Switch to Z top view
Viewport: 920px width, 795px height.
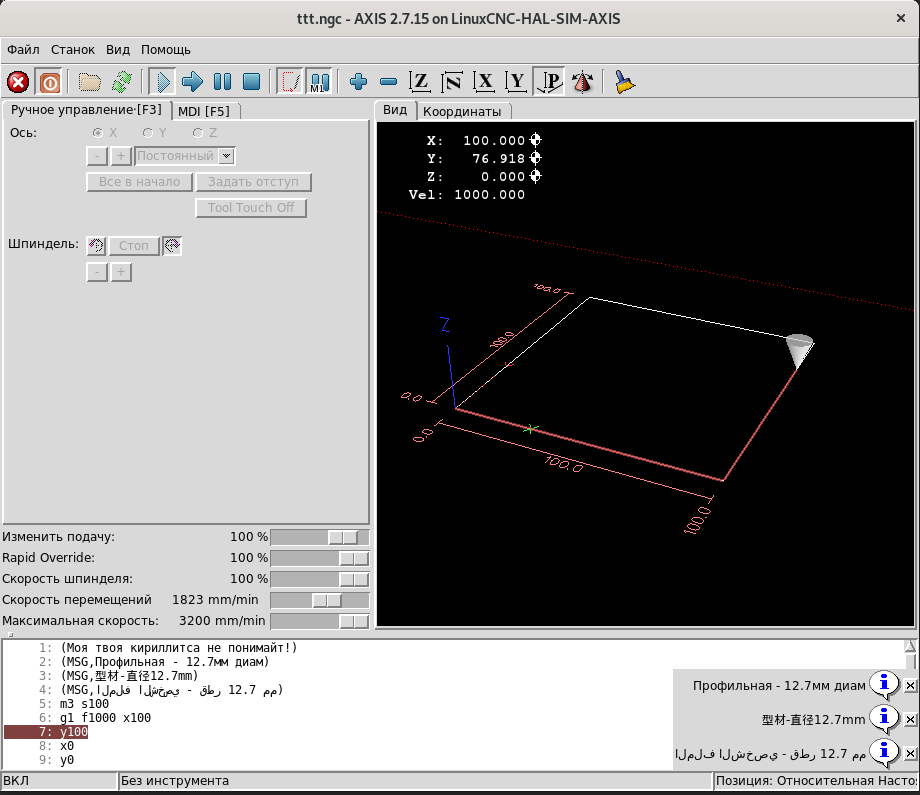click(421, 82)
